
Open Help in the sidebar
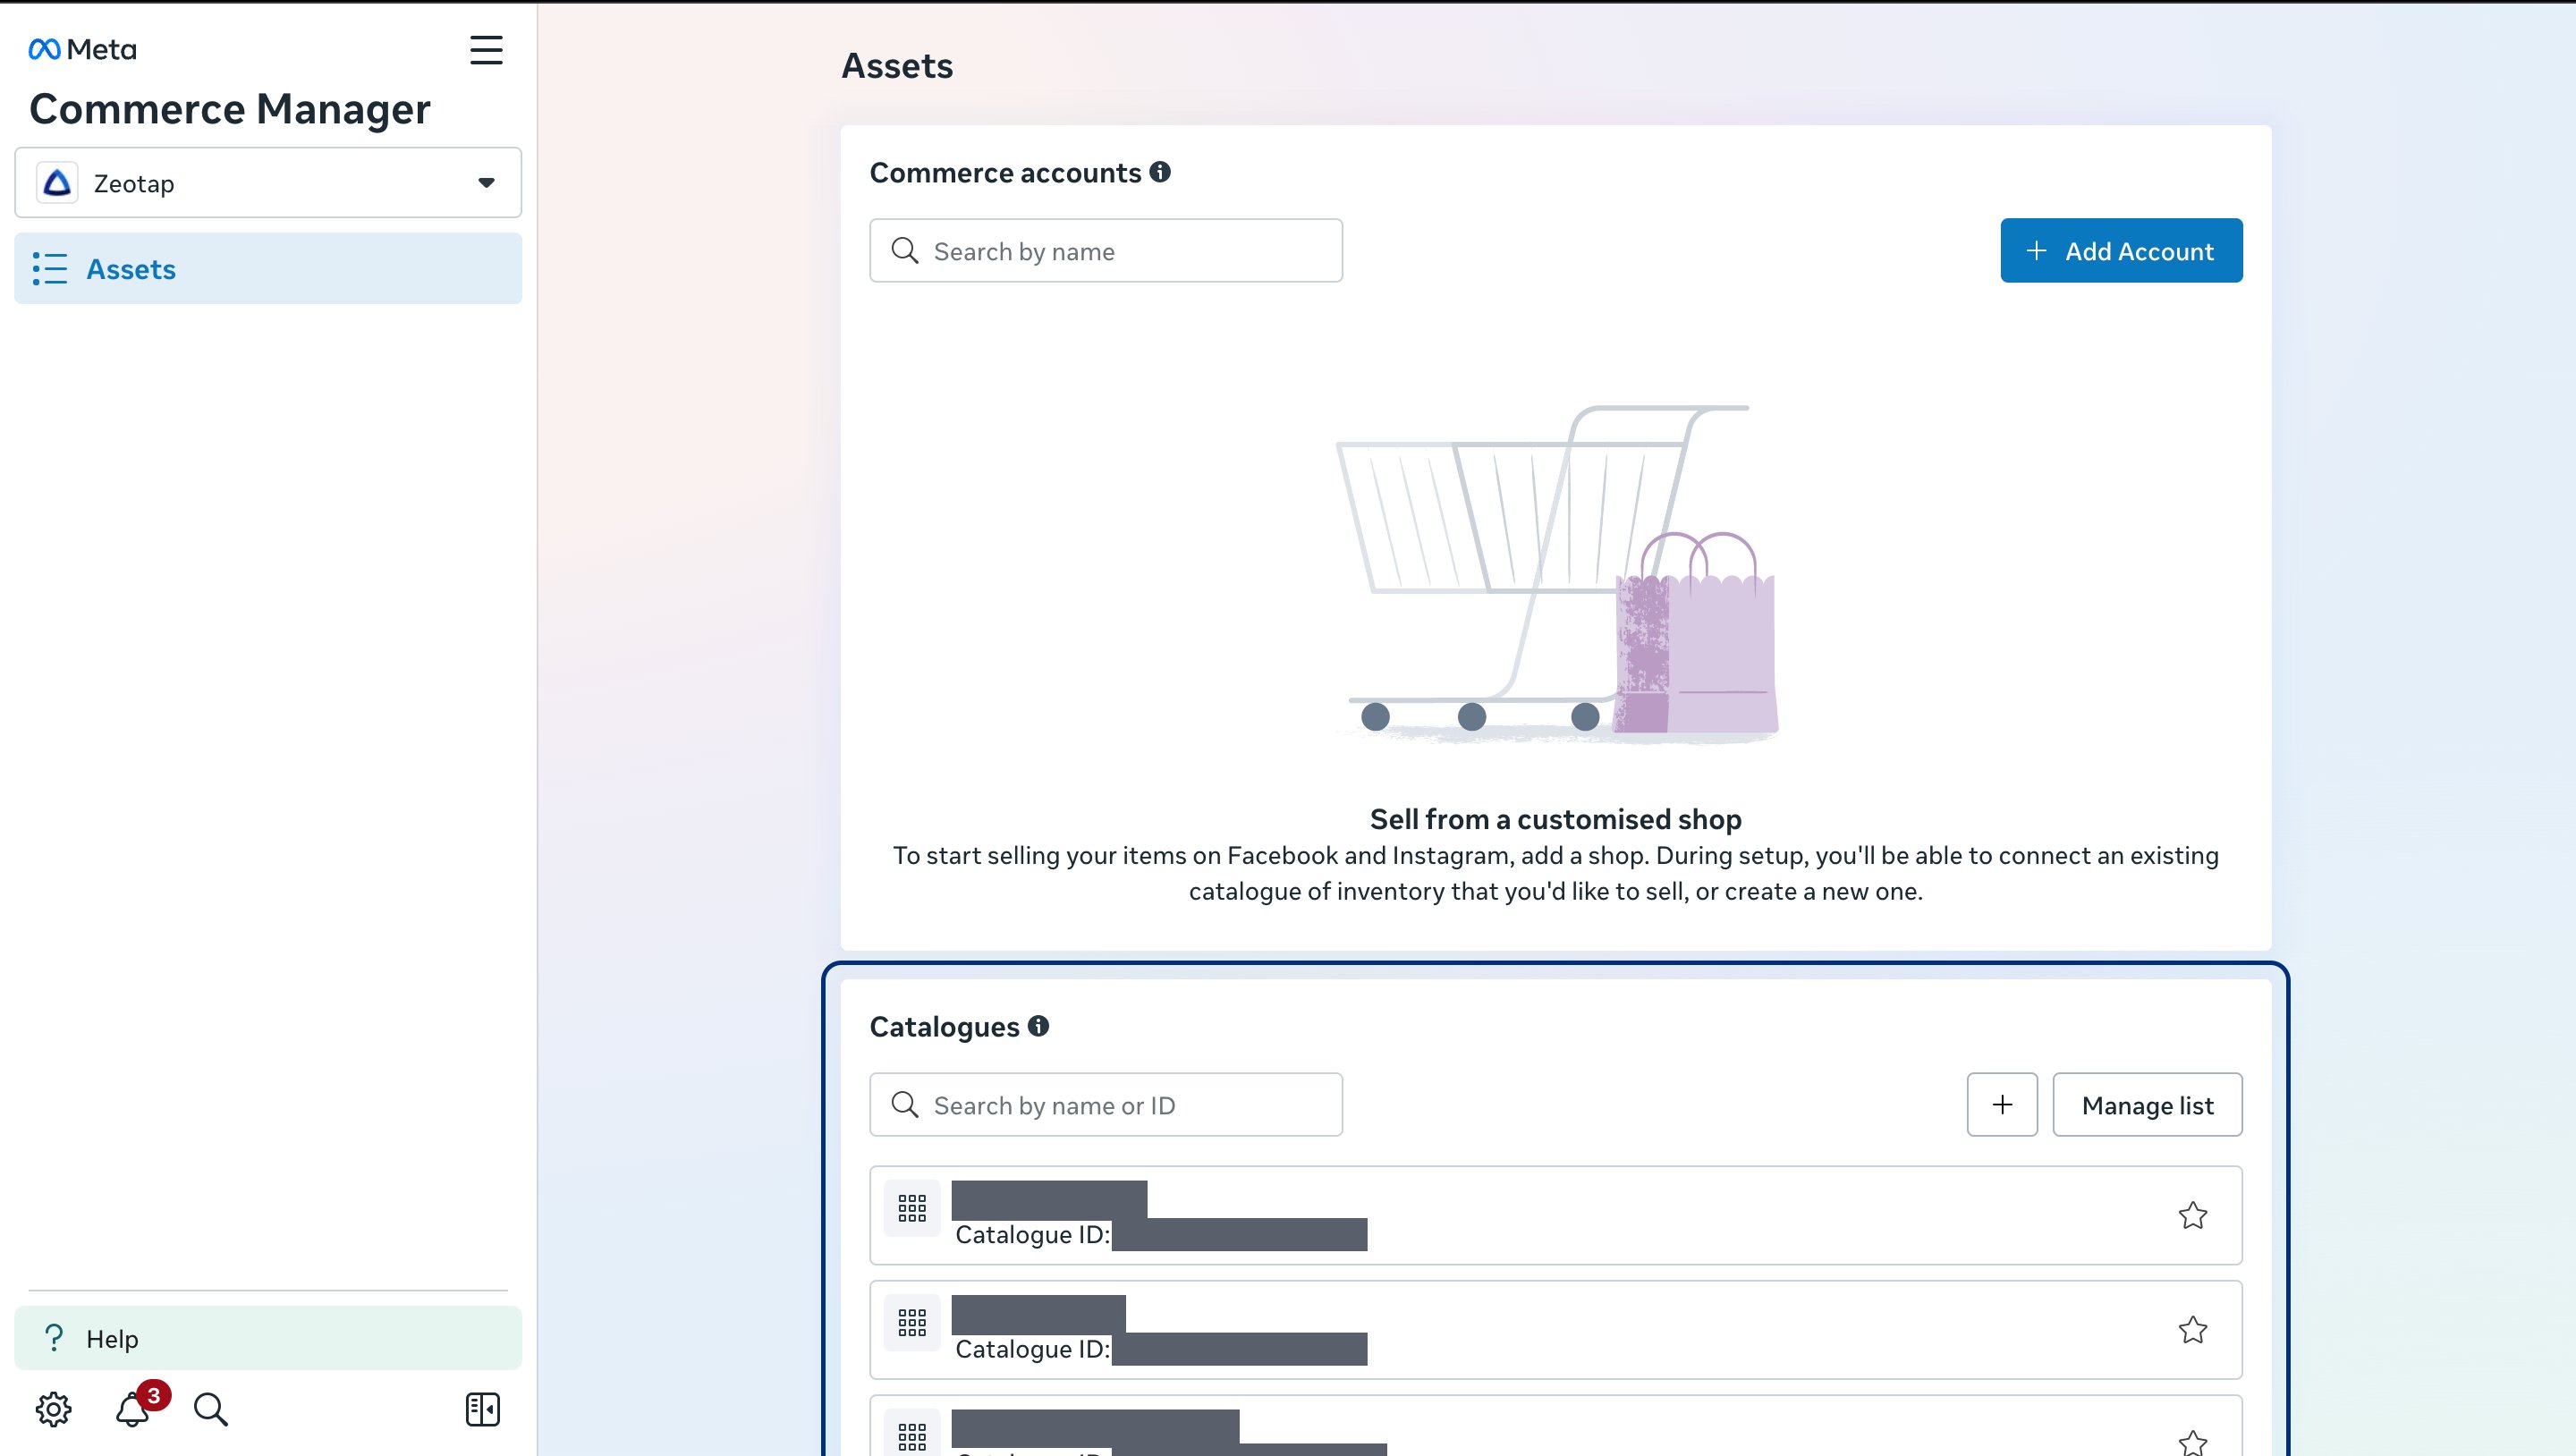(268, 1338)
